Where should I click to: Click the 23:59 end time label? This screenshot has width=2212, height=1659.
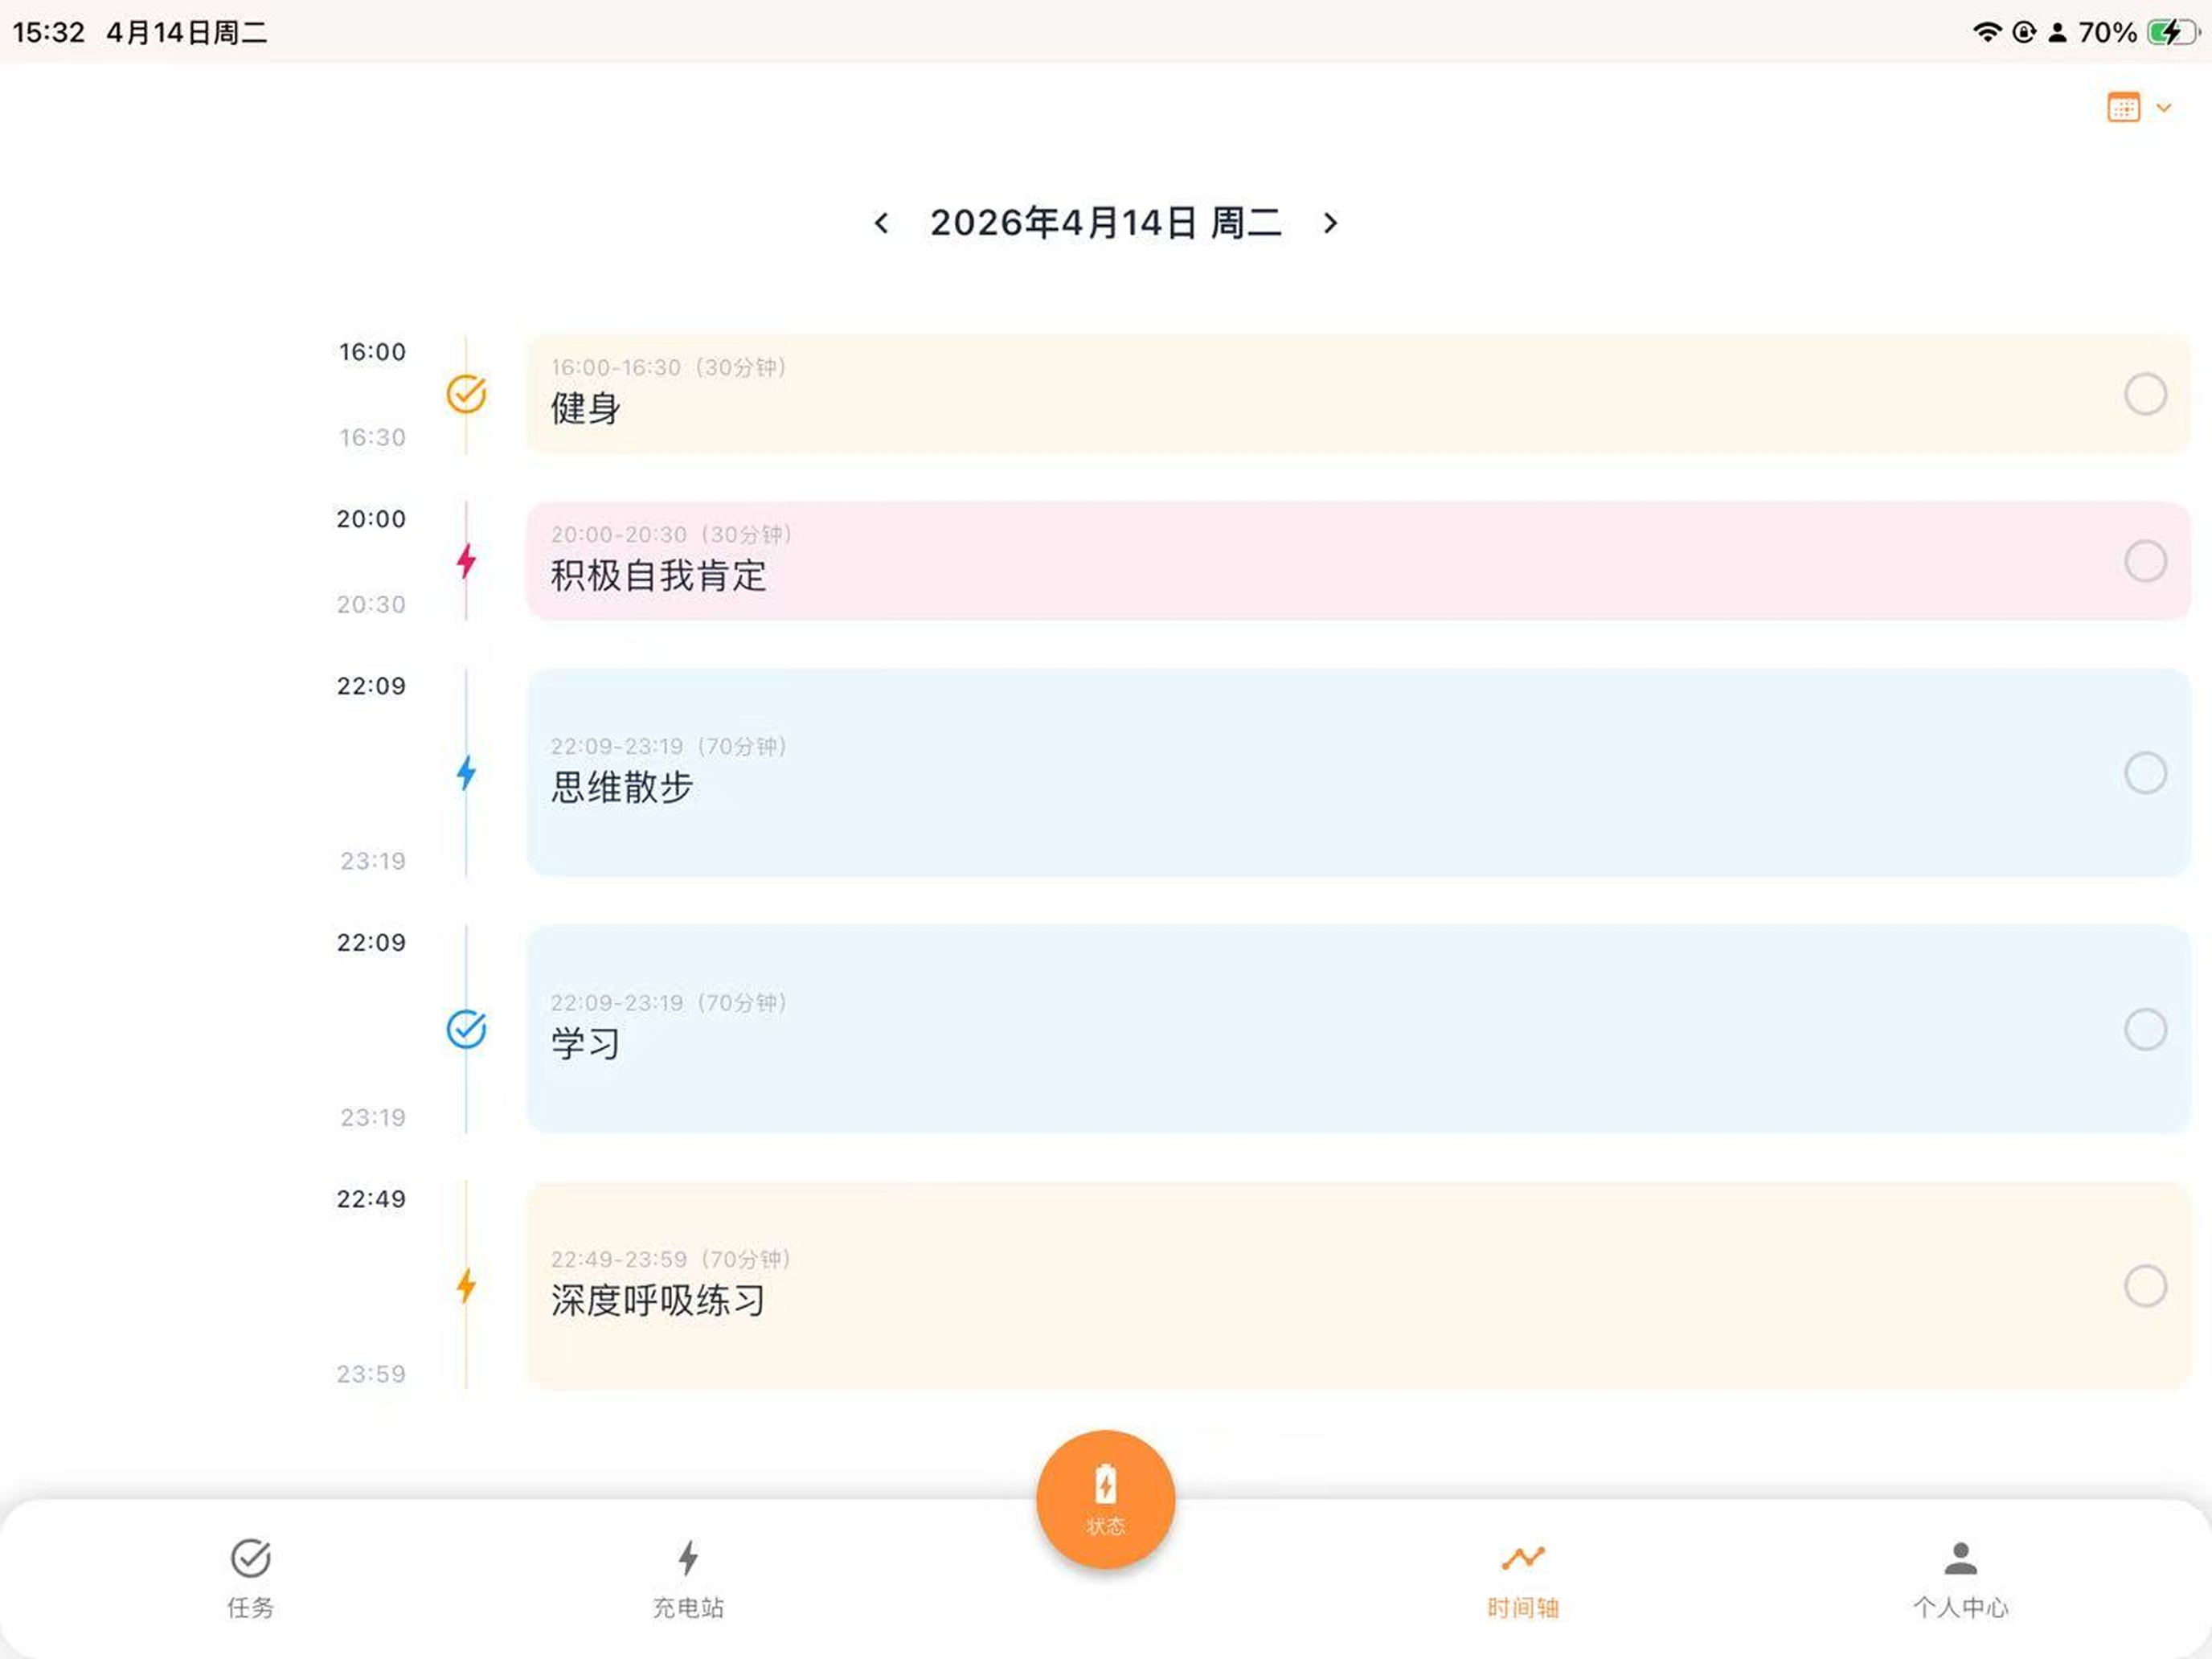coord(371,1374)
